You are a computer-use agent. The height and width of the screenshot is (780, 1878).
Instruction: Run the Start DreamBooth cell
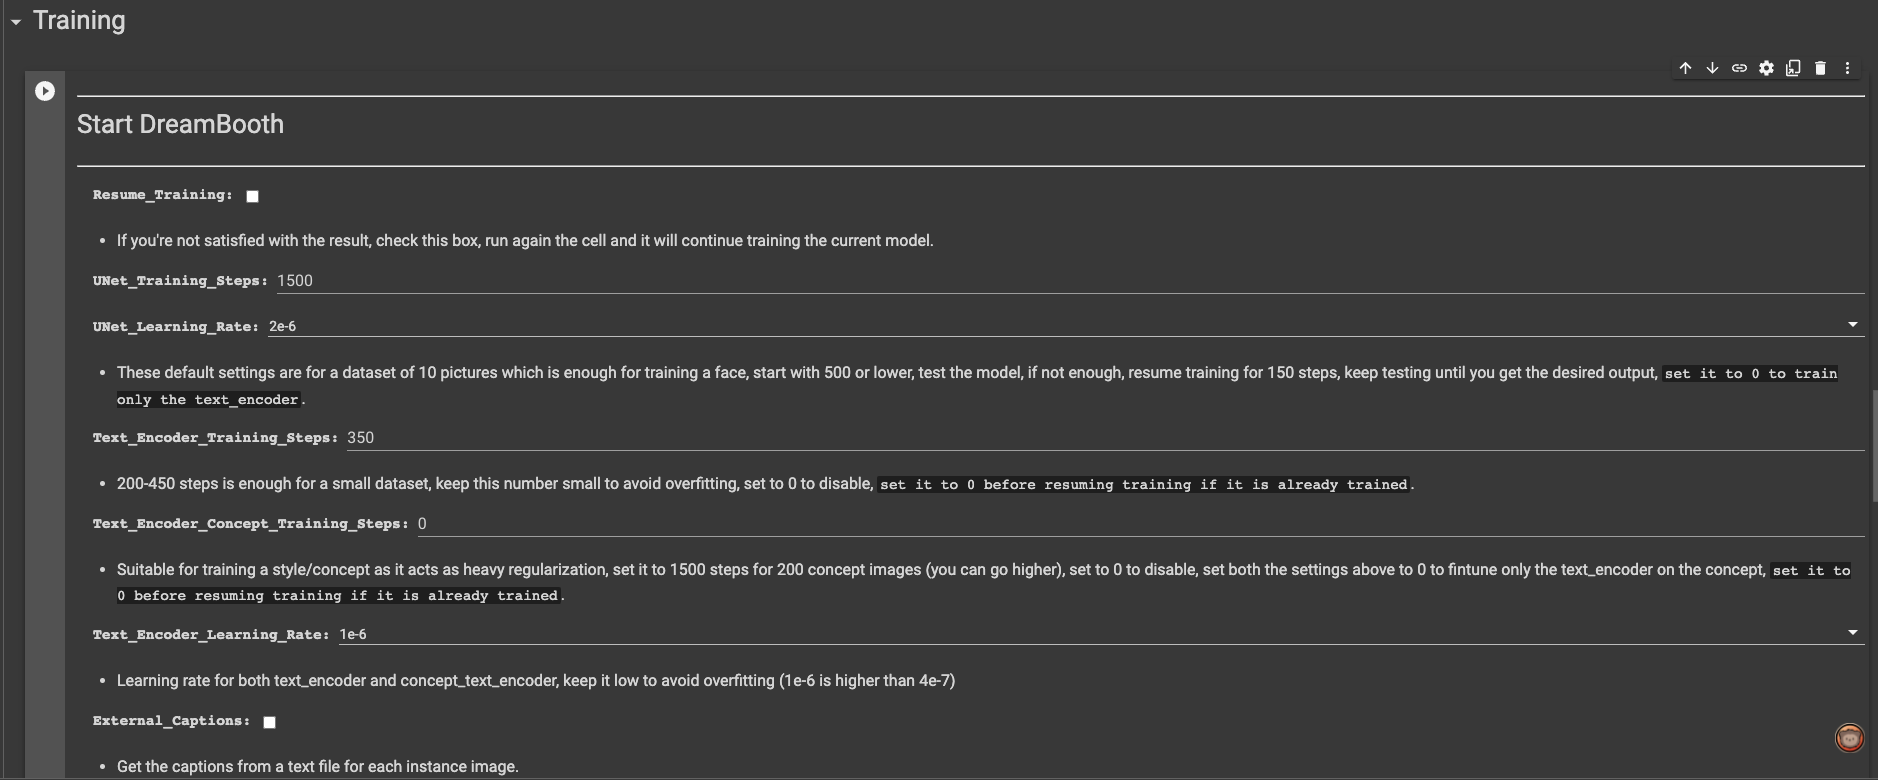click(x=45, y=91)
